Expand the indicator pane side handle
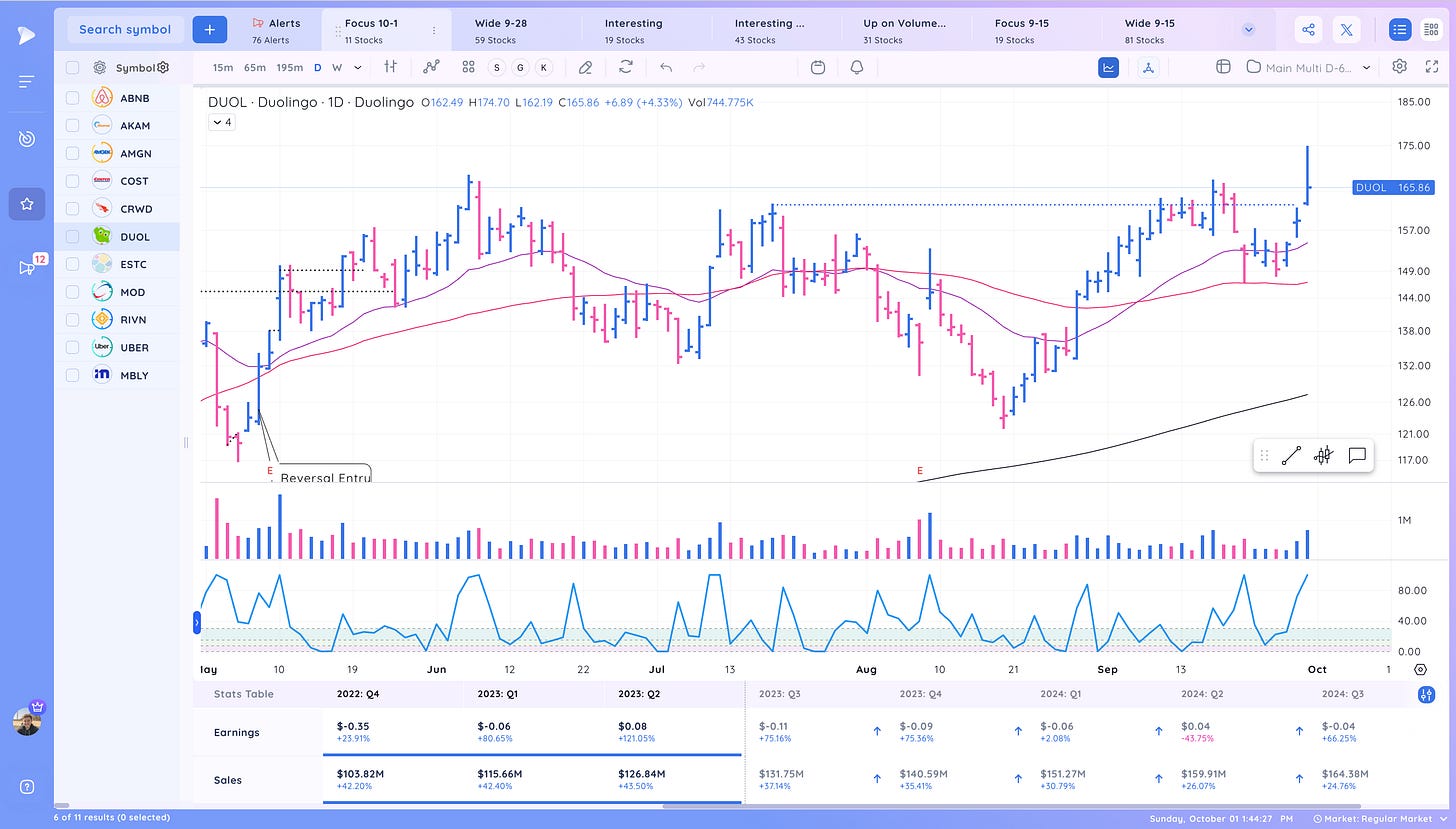1456x829 pixels. (197, 623)
